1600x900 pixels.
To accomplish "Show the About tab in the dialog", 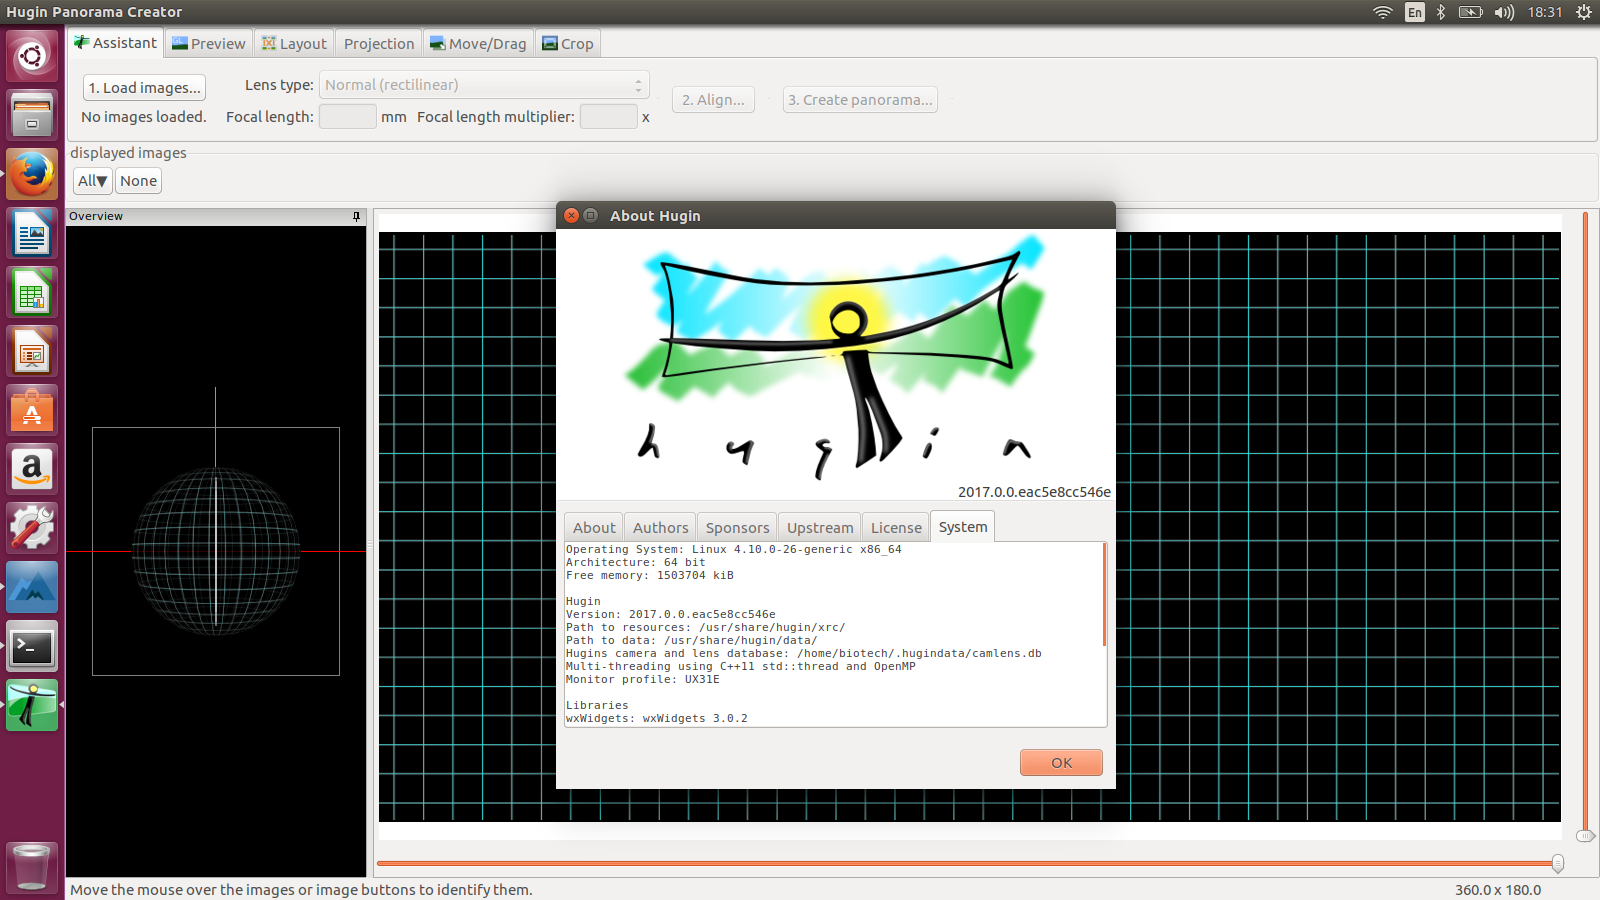I will (x=594, y=527).
